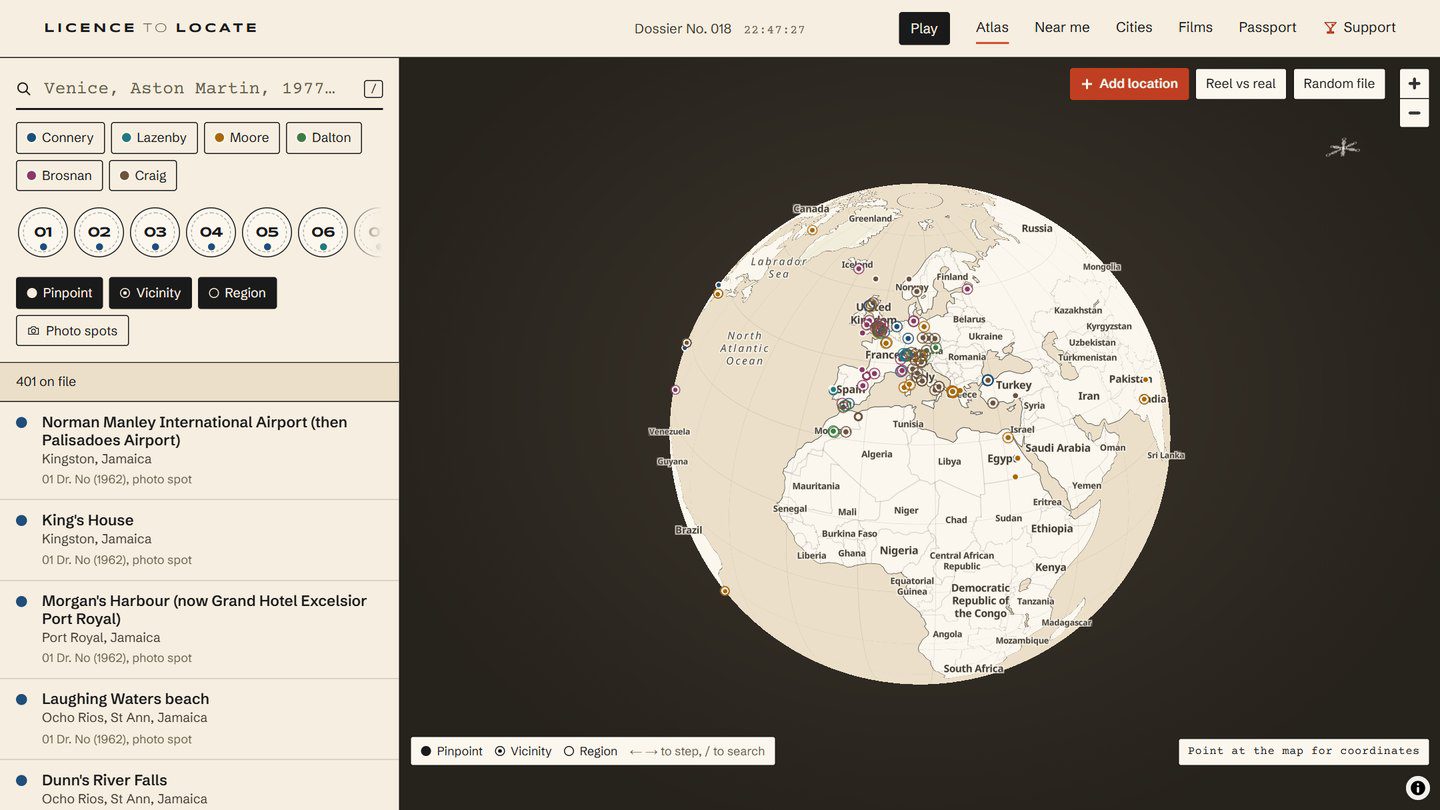Zoom out with the minus button
This screenshot has width=1440, height=810.
1414,113
